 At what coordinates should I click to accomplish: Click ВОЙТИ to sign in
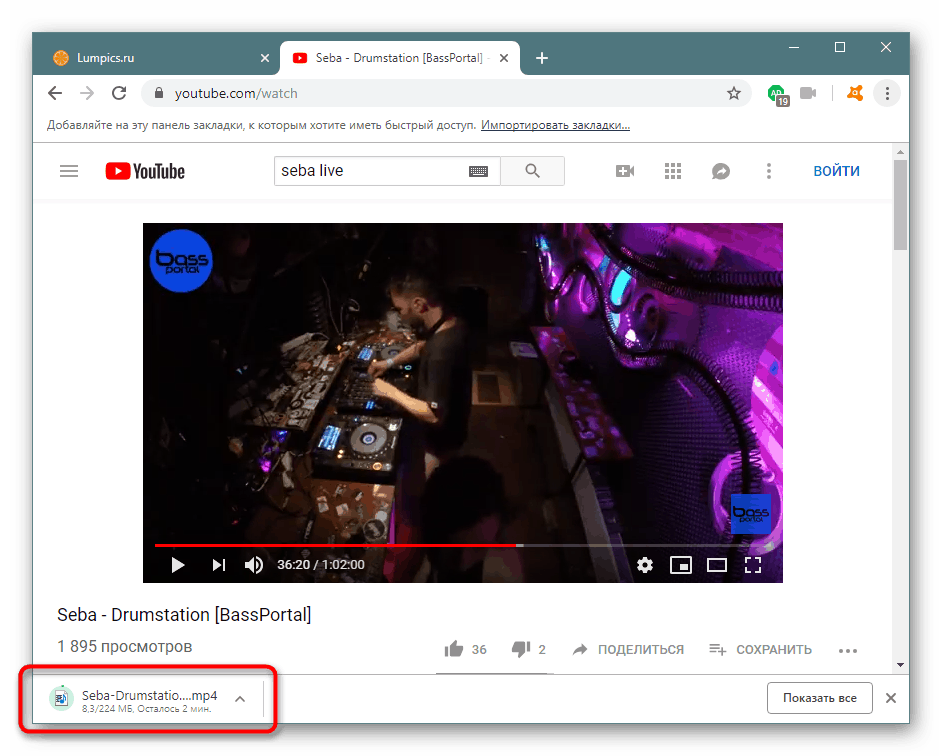click(x=836, y=171)
